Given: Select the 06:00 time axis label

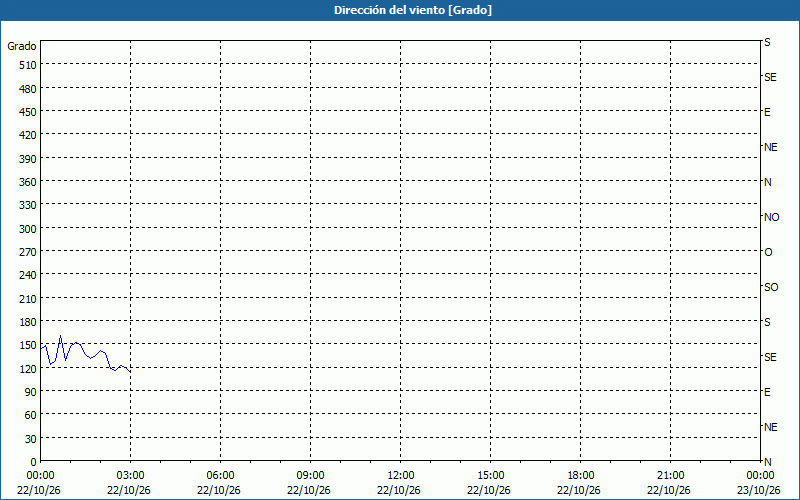Looking at the screenshot, I should (x=220, y=476).
